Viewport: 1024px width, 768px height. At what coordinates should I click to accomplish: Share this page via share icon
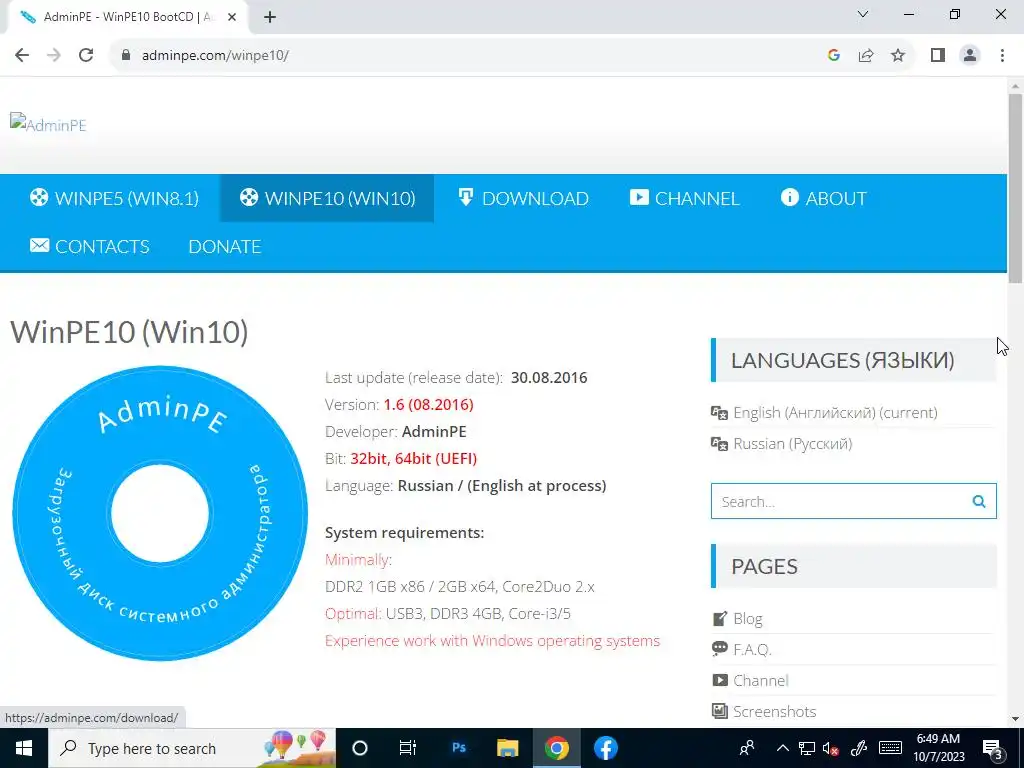coord(866,55)
